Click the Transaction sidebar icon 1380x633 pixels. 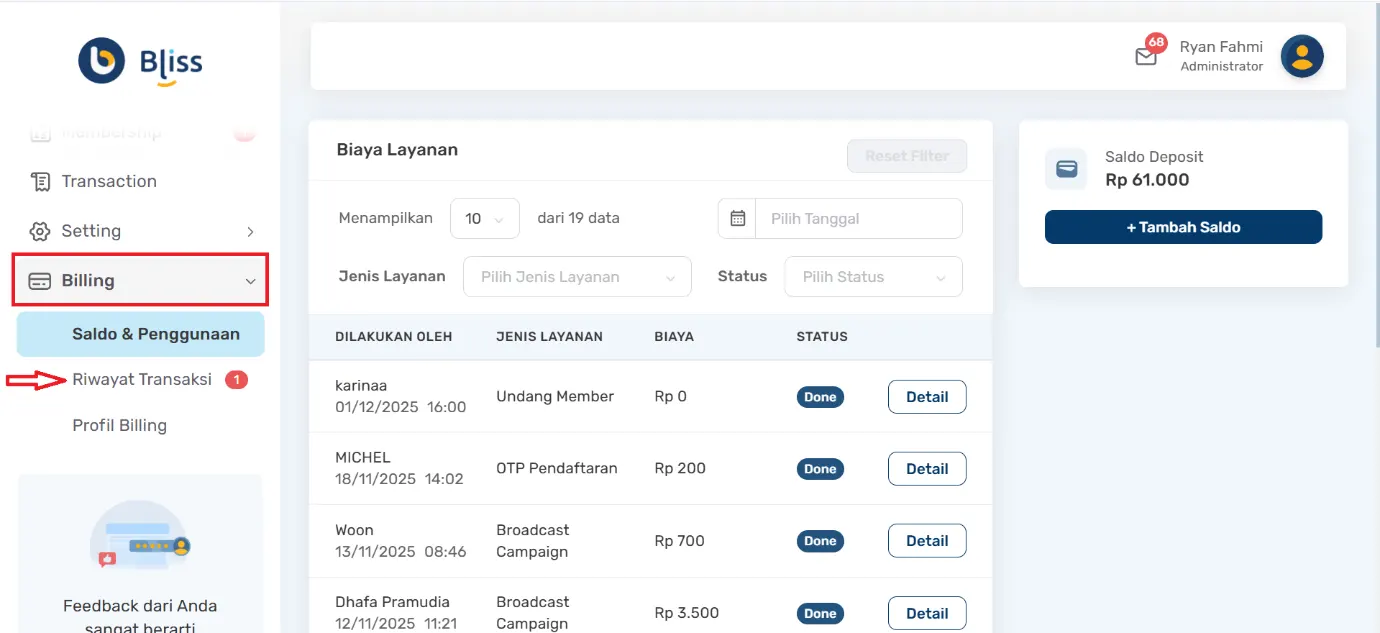click(41, 181)
